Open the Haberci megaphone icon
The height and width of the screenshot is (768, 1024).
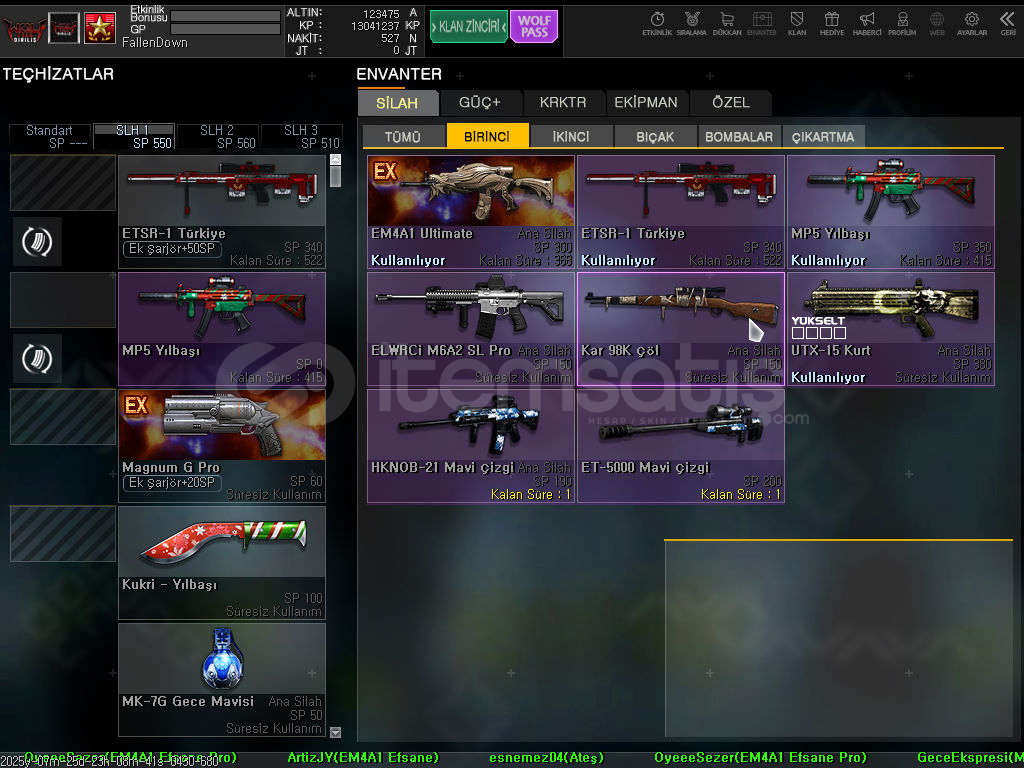[x=867, y=24]
